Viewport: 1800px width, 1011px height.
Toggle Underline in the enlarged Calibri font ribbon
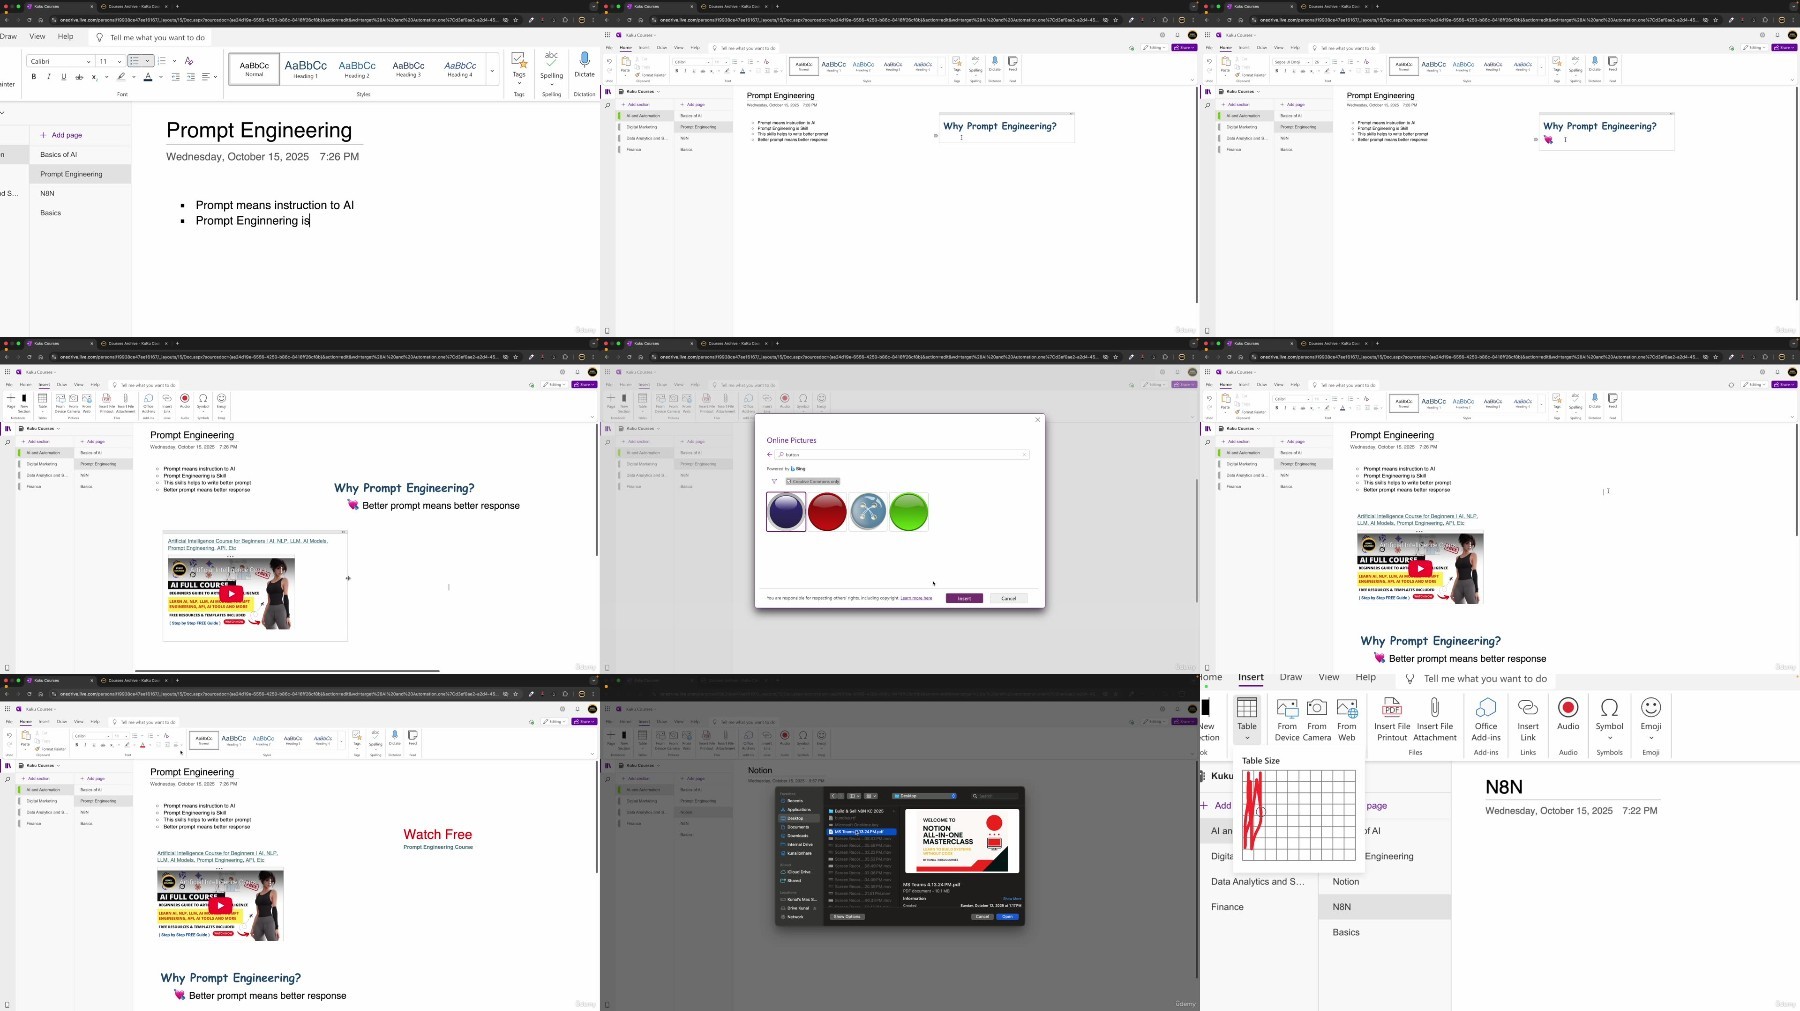tap(64, 76)
